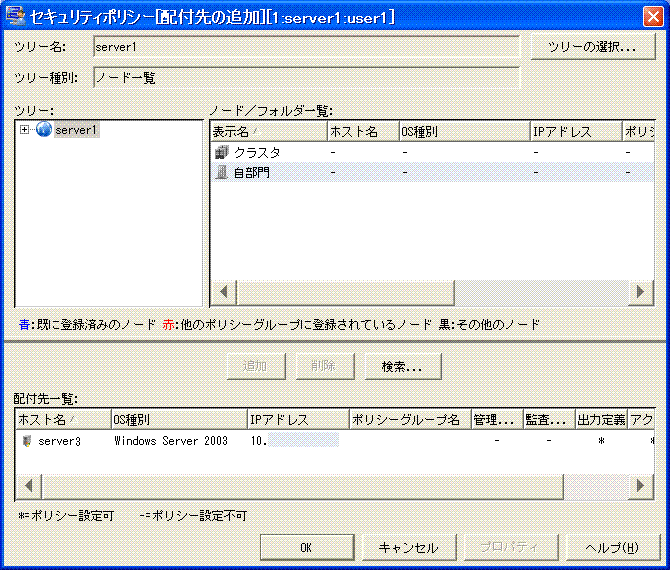This screenshot has height=570, width=670.
Task: Open ツリーの選択 dialog
Action: click(593, 47)
